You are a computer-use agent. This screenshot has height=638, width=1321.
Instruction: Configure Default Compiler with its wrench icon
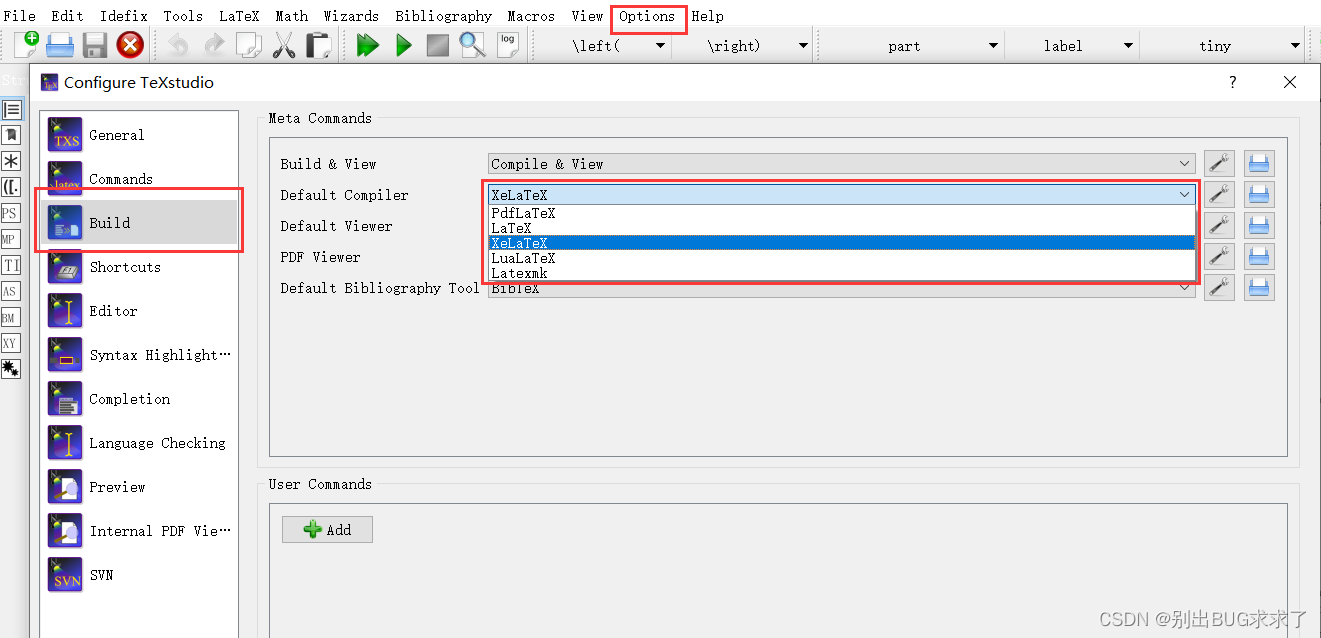coord(1219,194)
